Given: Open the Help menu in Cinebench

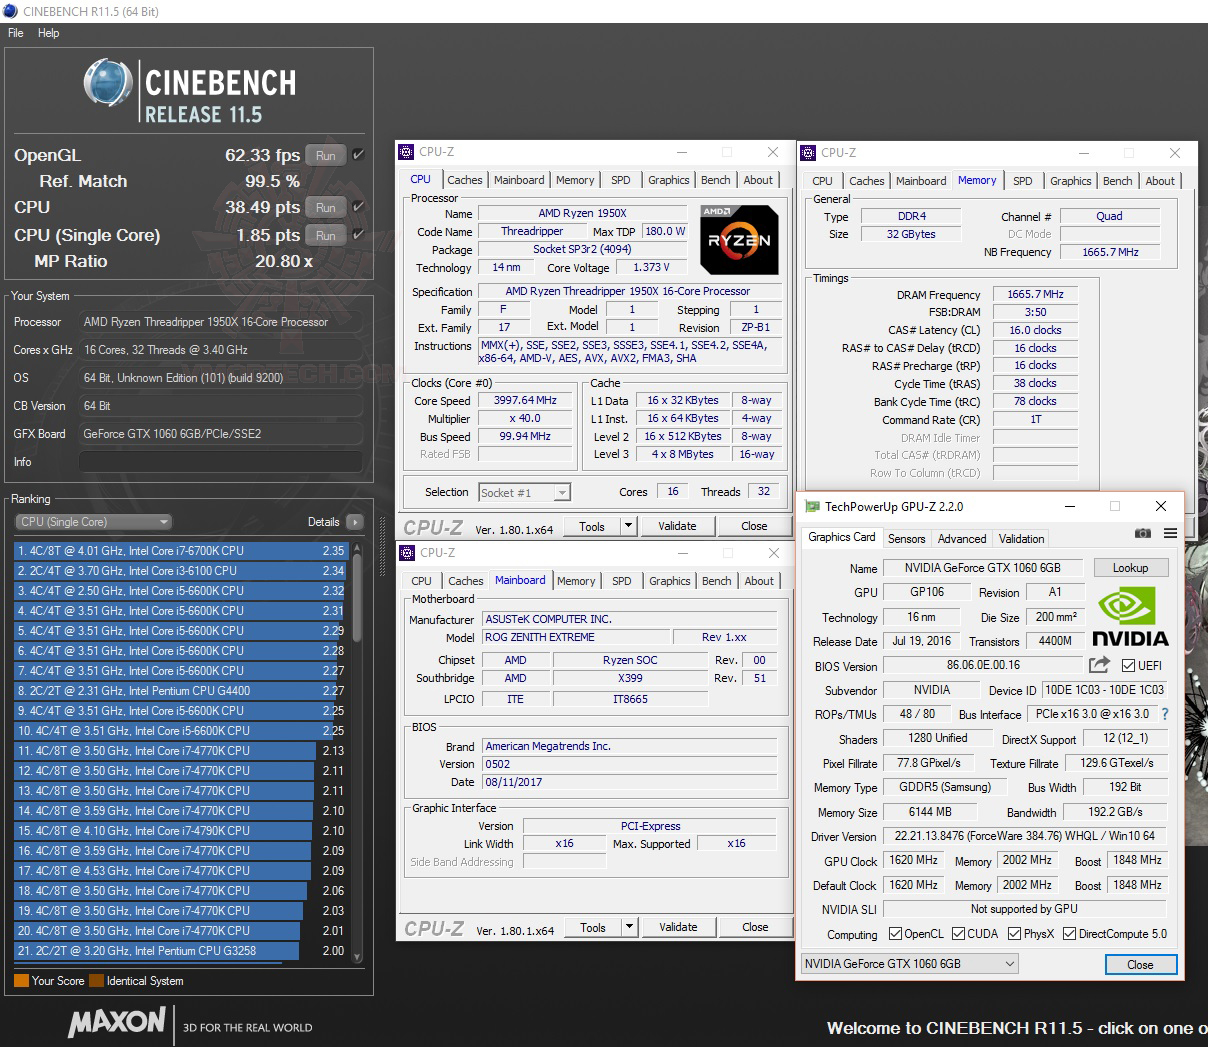Looking at the screenshot, I should (x=48, y=33).
